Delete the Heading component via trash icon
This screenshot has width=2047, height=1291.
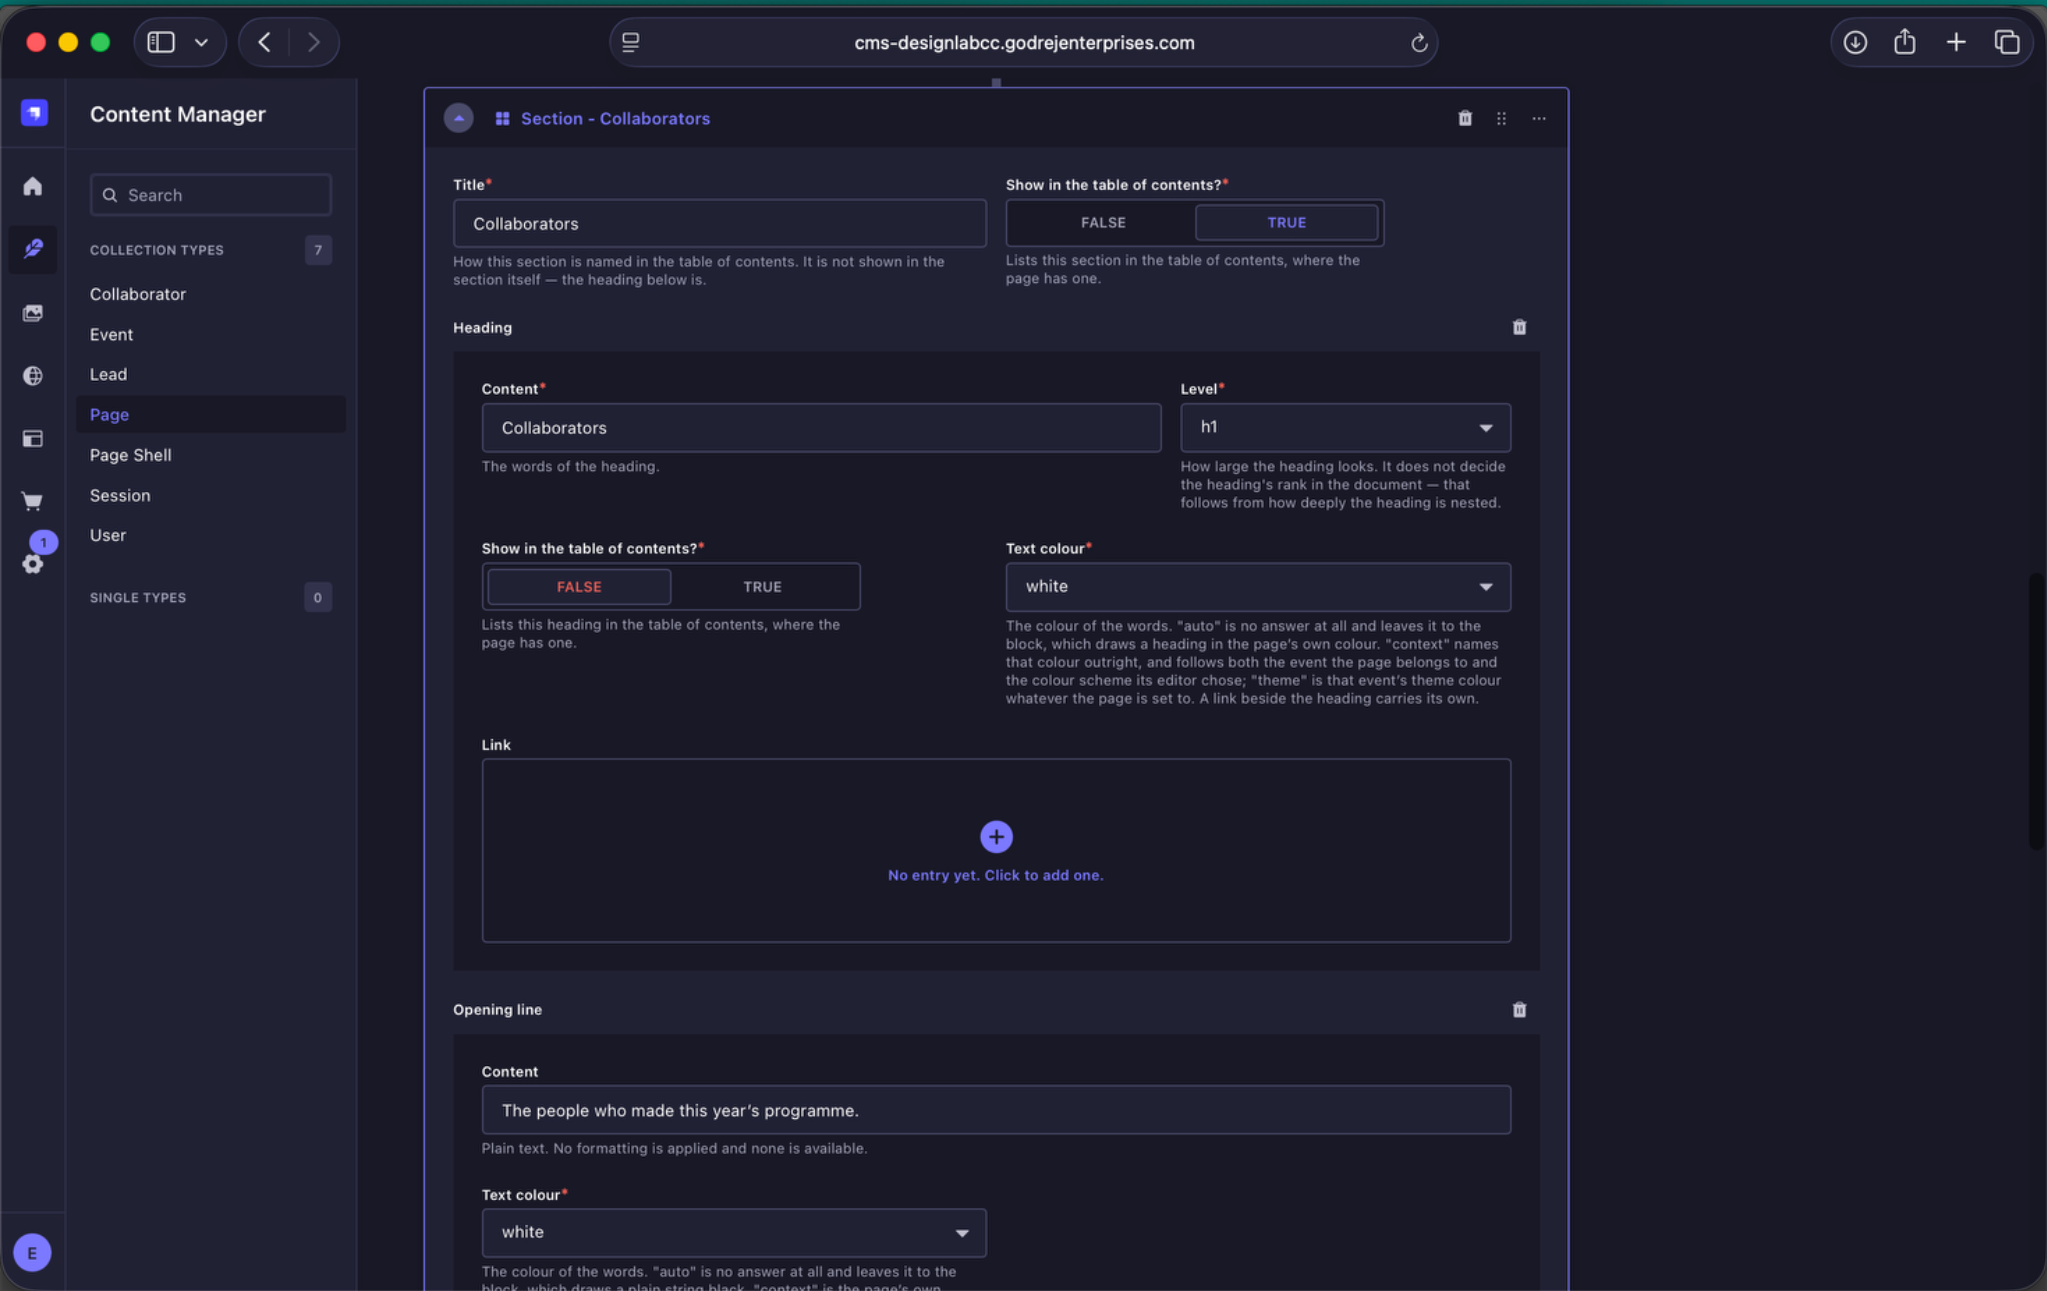click(x=1519, y=327)
